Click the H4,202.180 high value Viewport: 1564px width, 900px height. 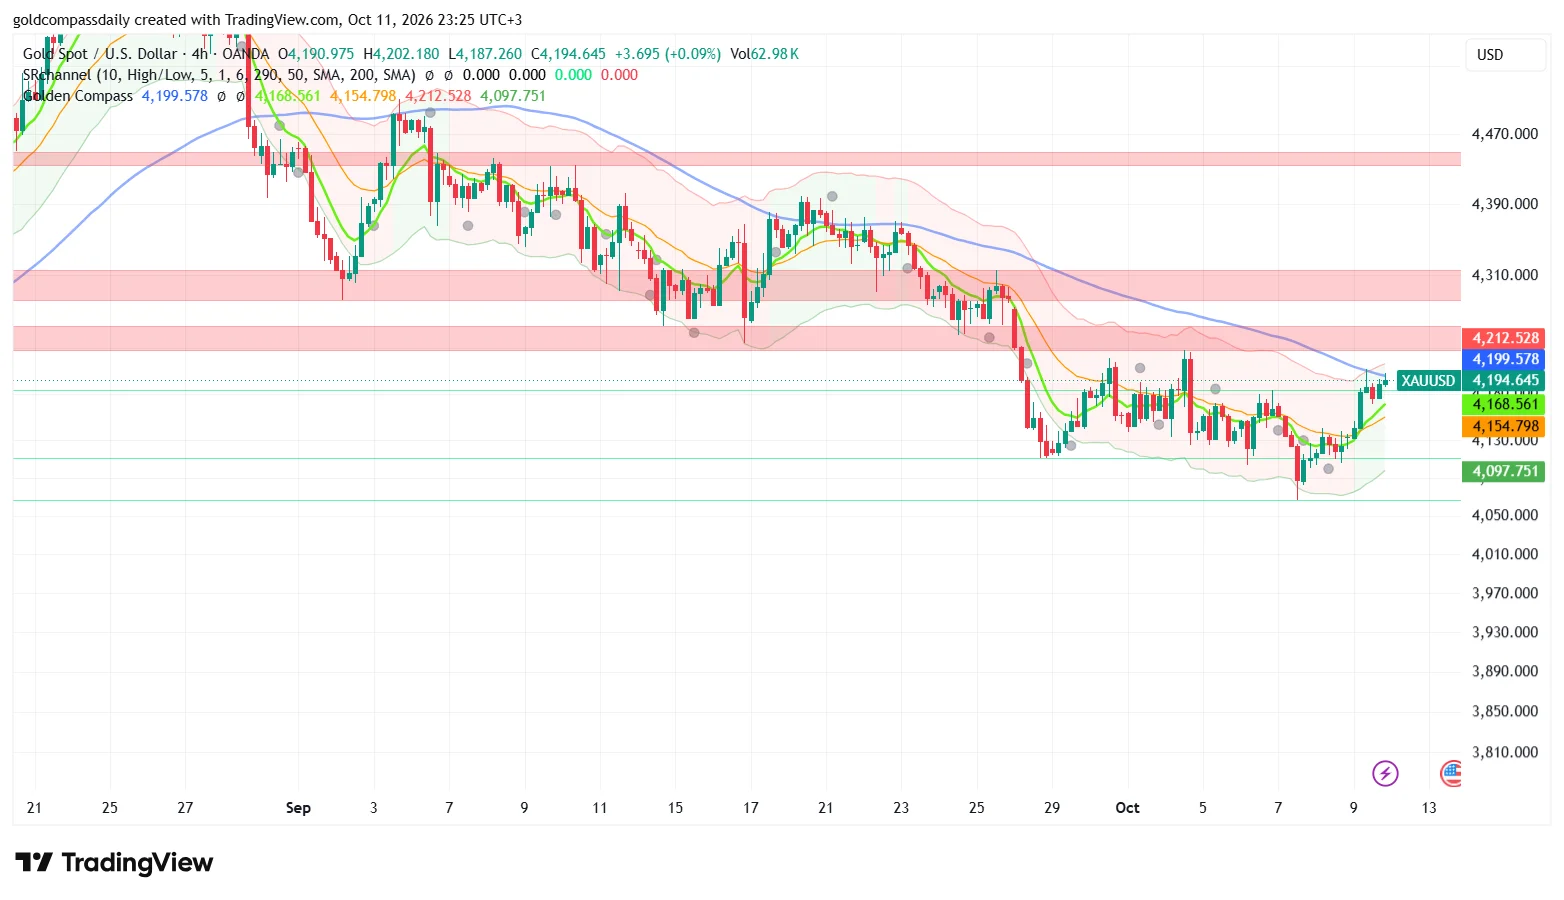pos(401,54)
